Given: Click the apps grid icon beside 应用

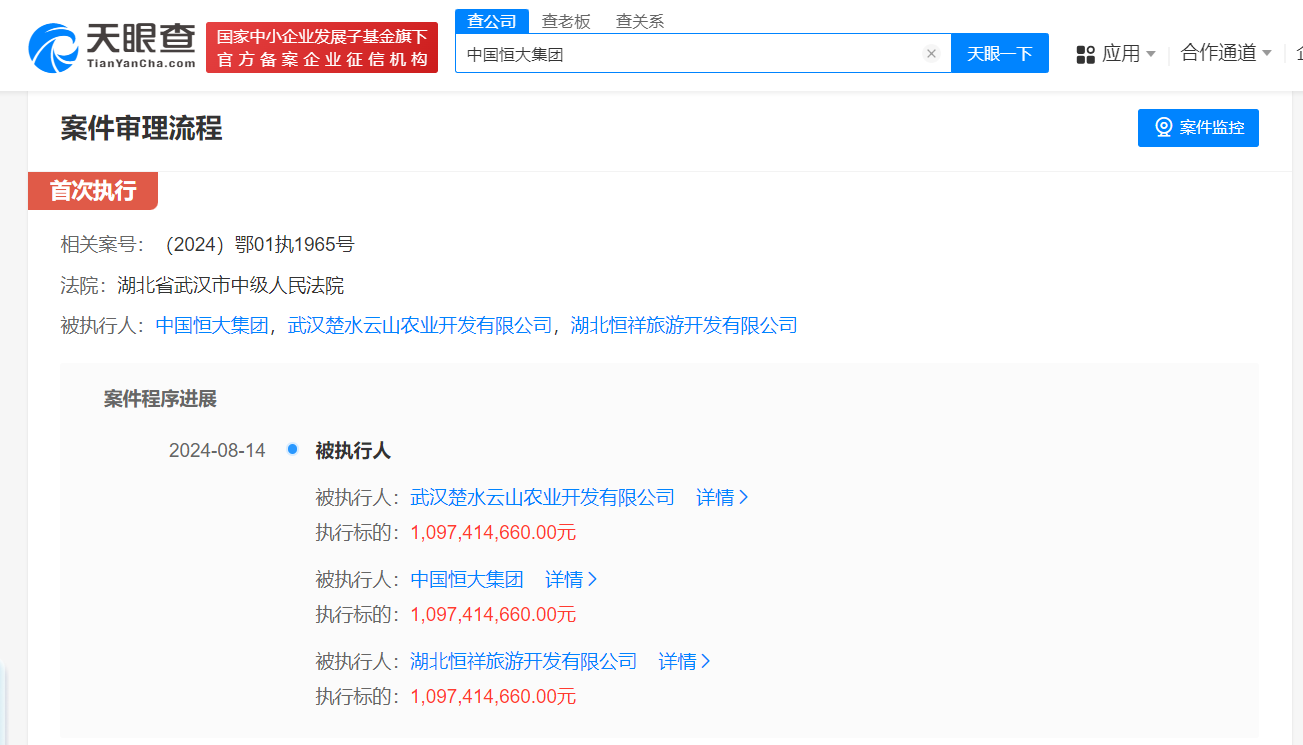Looking at the screenshot, I should point(1085,53).
